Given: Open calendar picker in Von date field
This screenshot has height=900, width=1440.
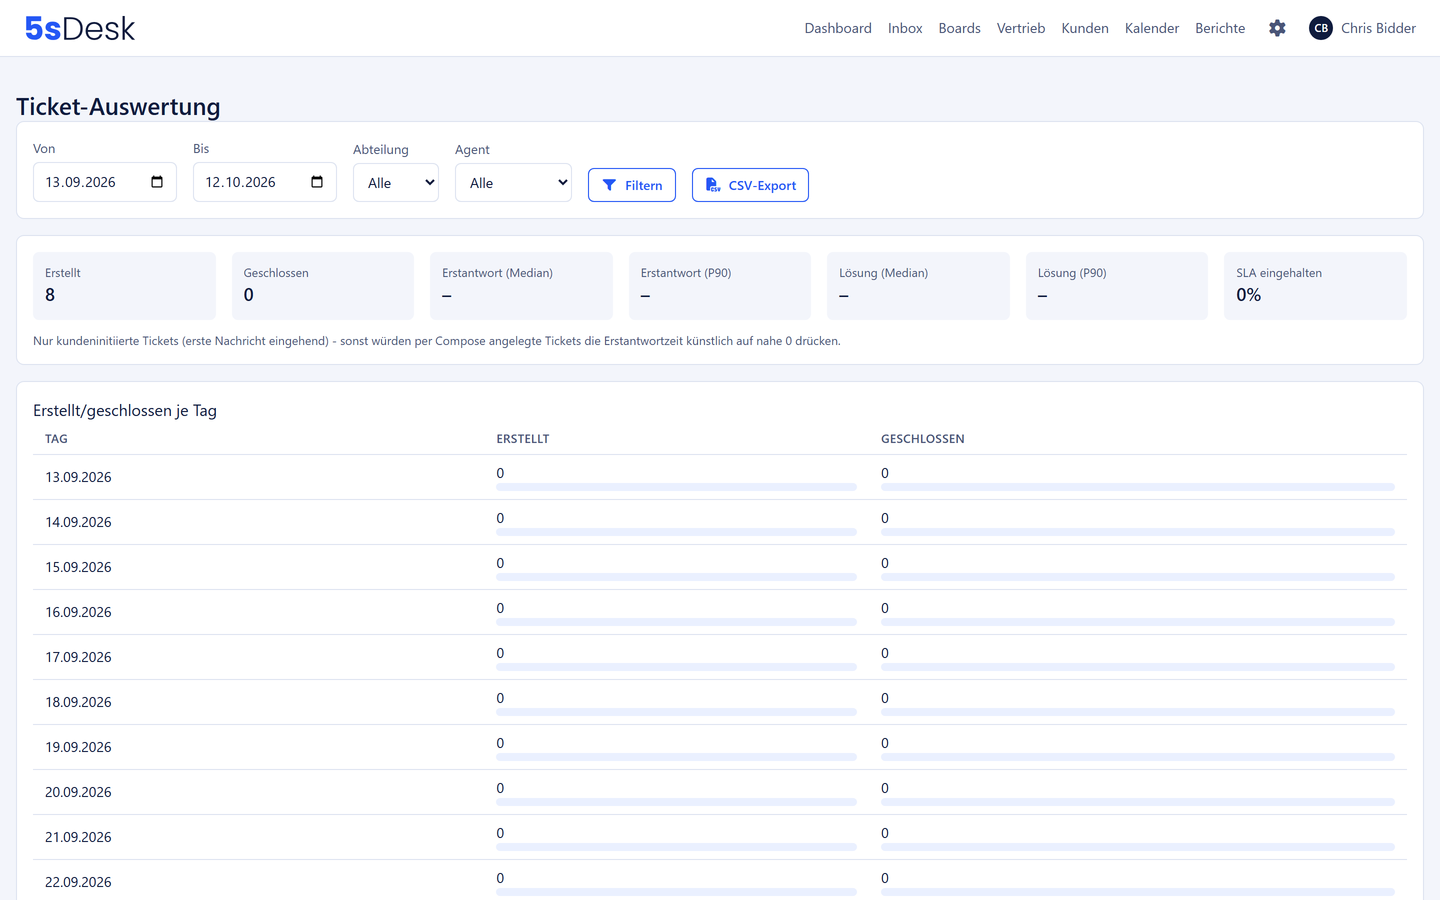Looking at the screenshot, I should point(157,182).
